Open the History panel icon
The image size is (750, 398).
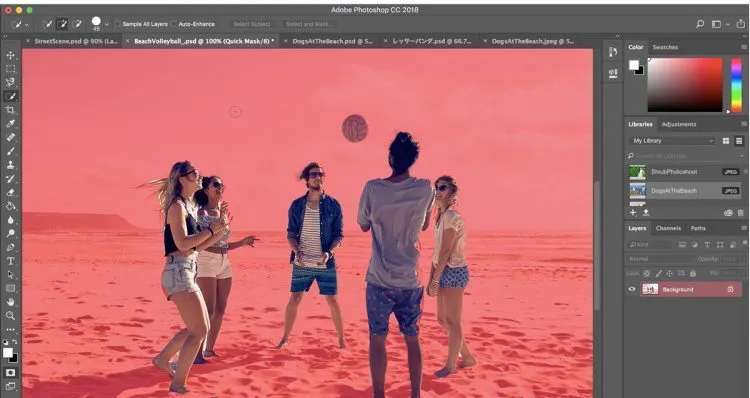[613, 53]
